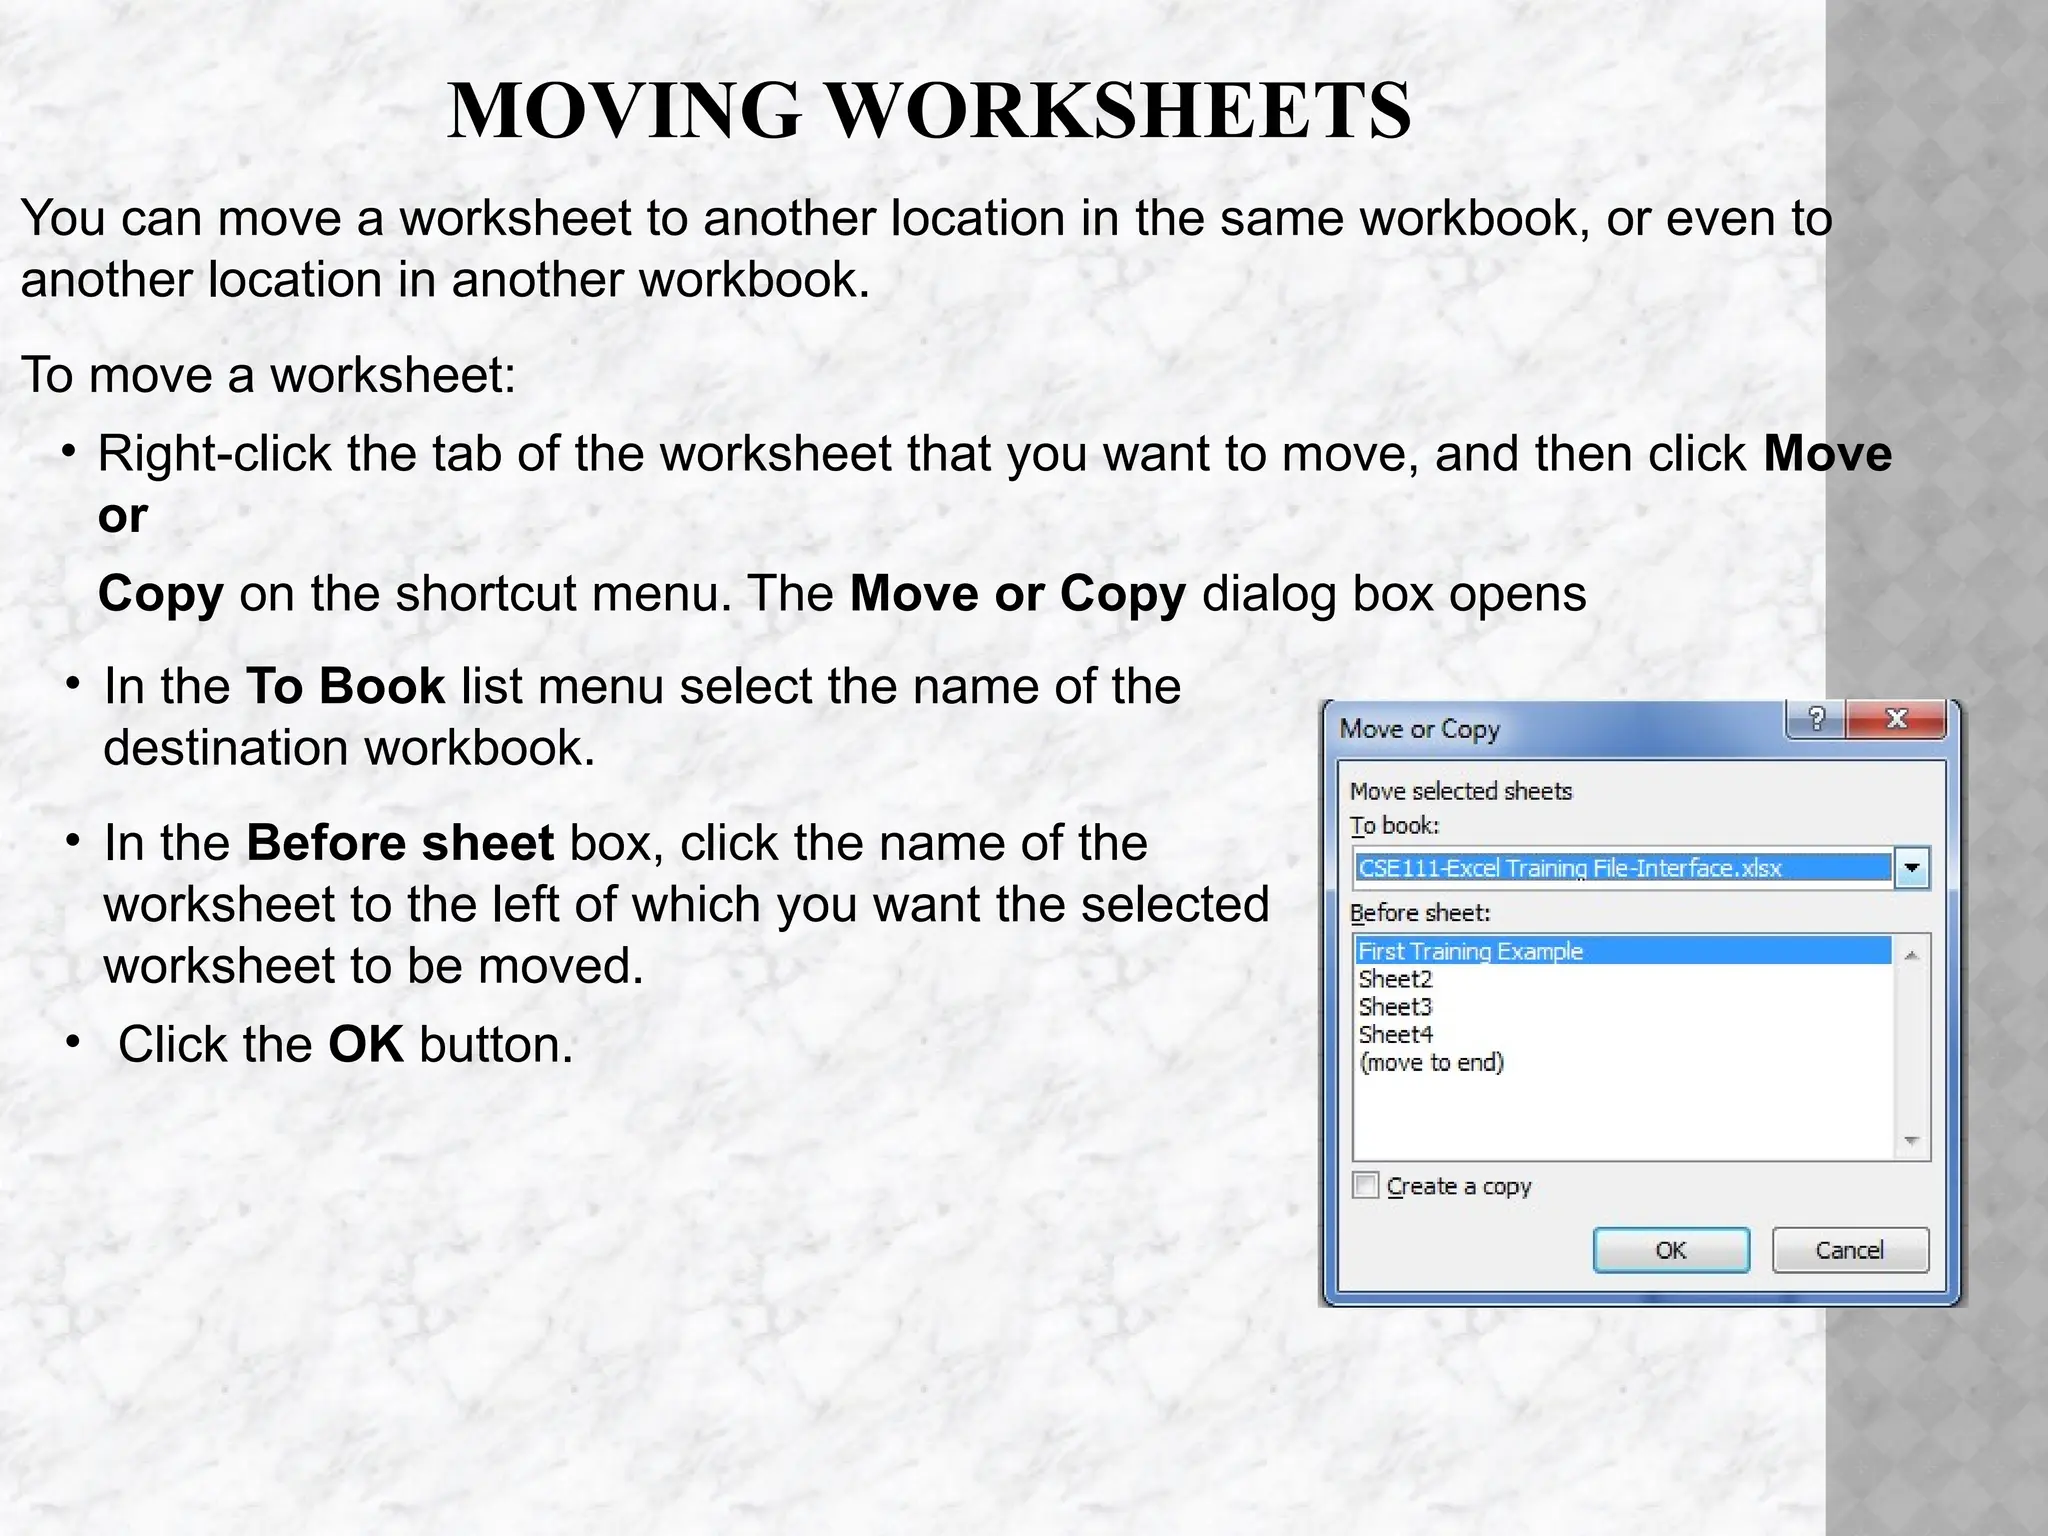Viewport: 2048px width, 1536px height.
Task: Enable the Create a copy checkbox
Action: [x=1366, y=1186]
